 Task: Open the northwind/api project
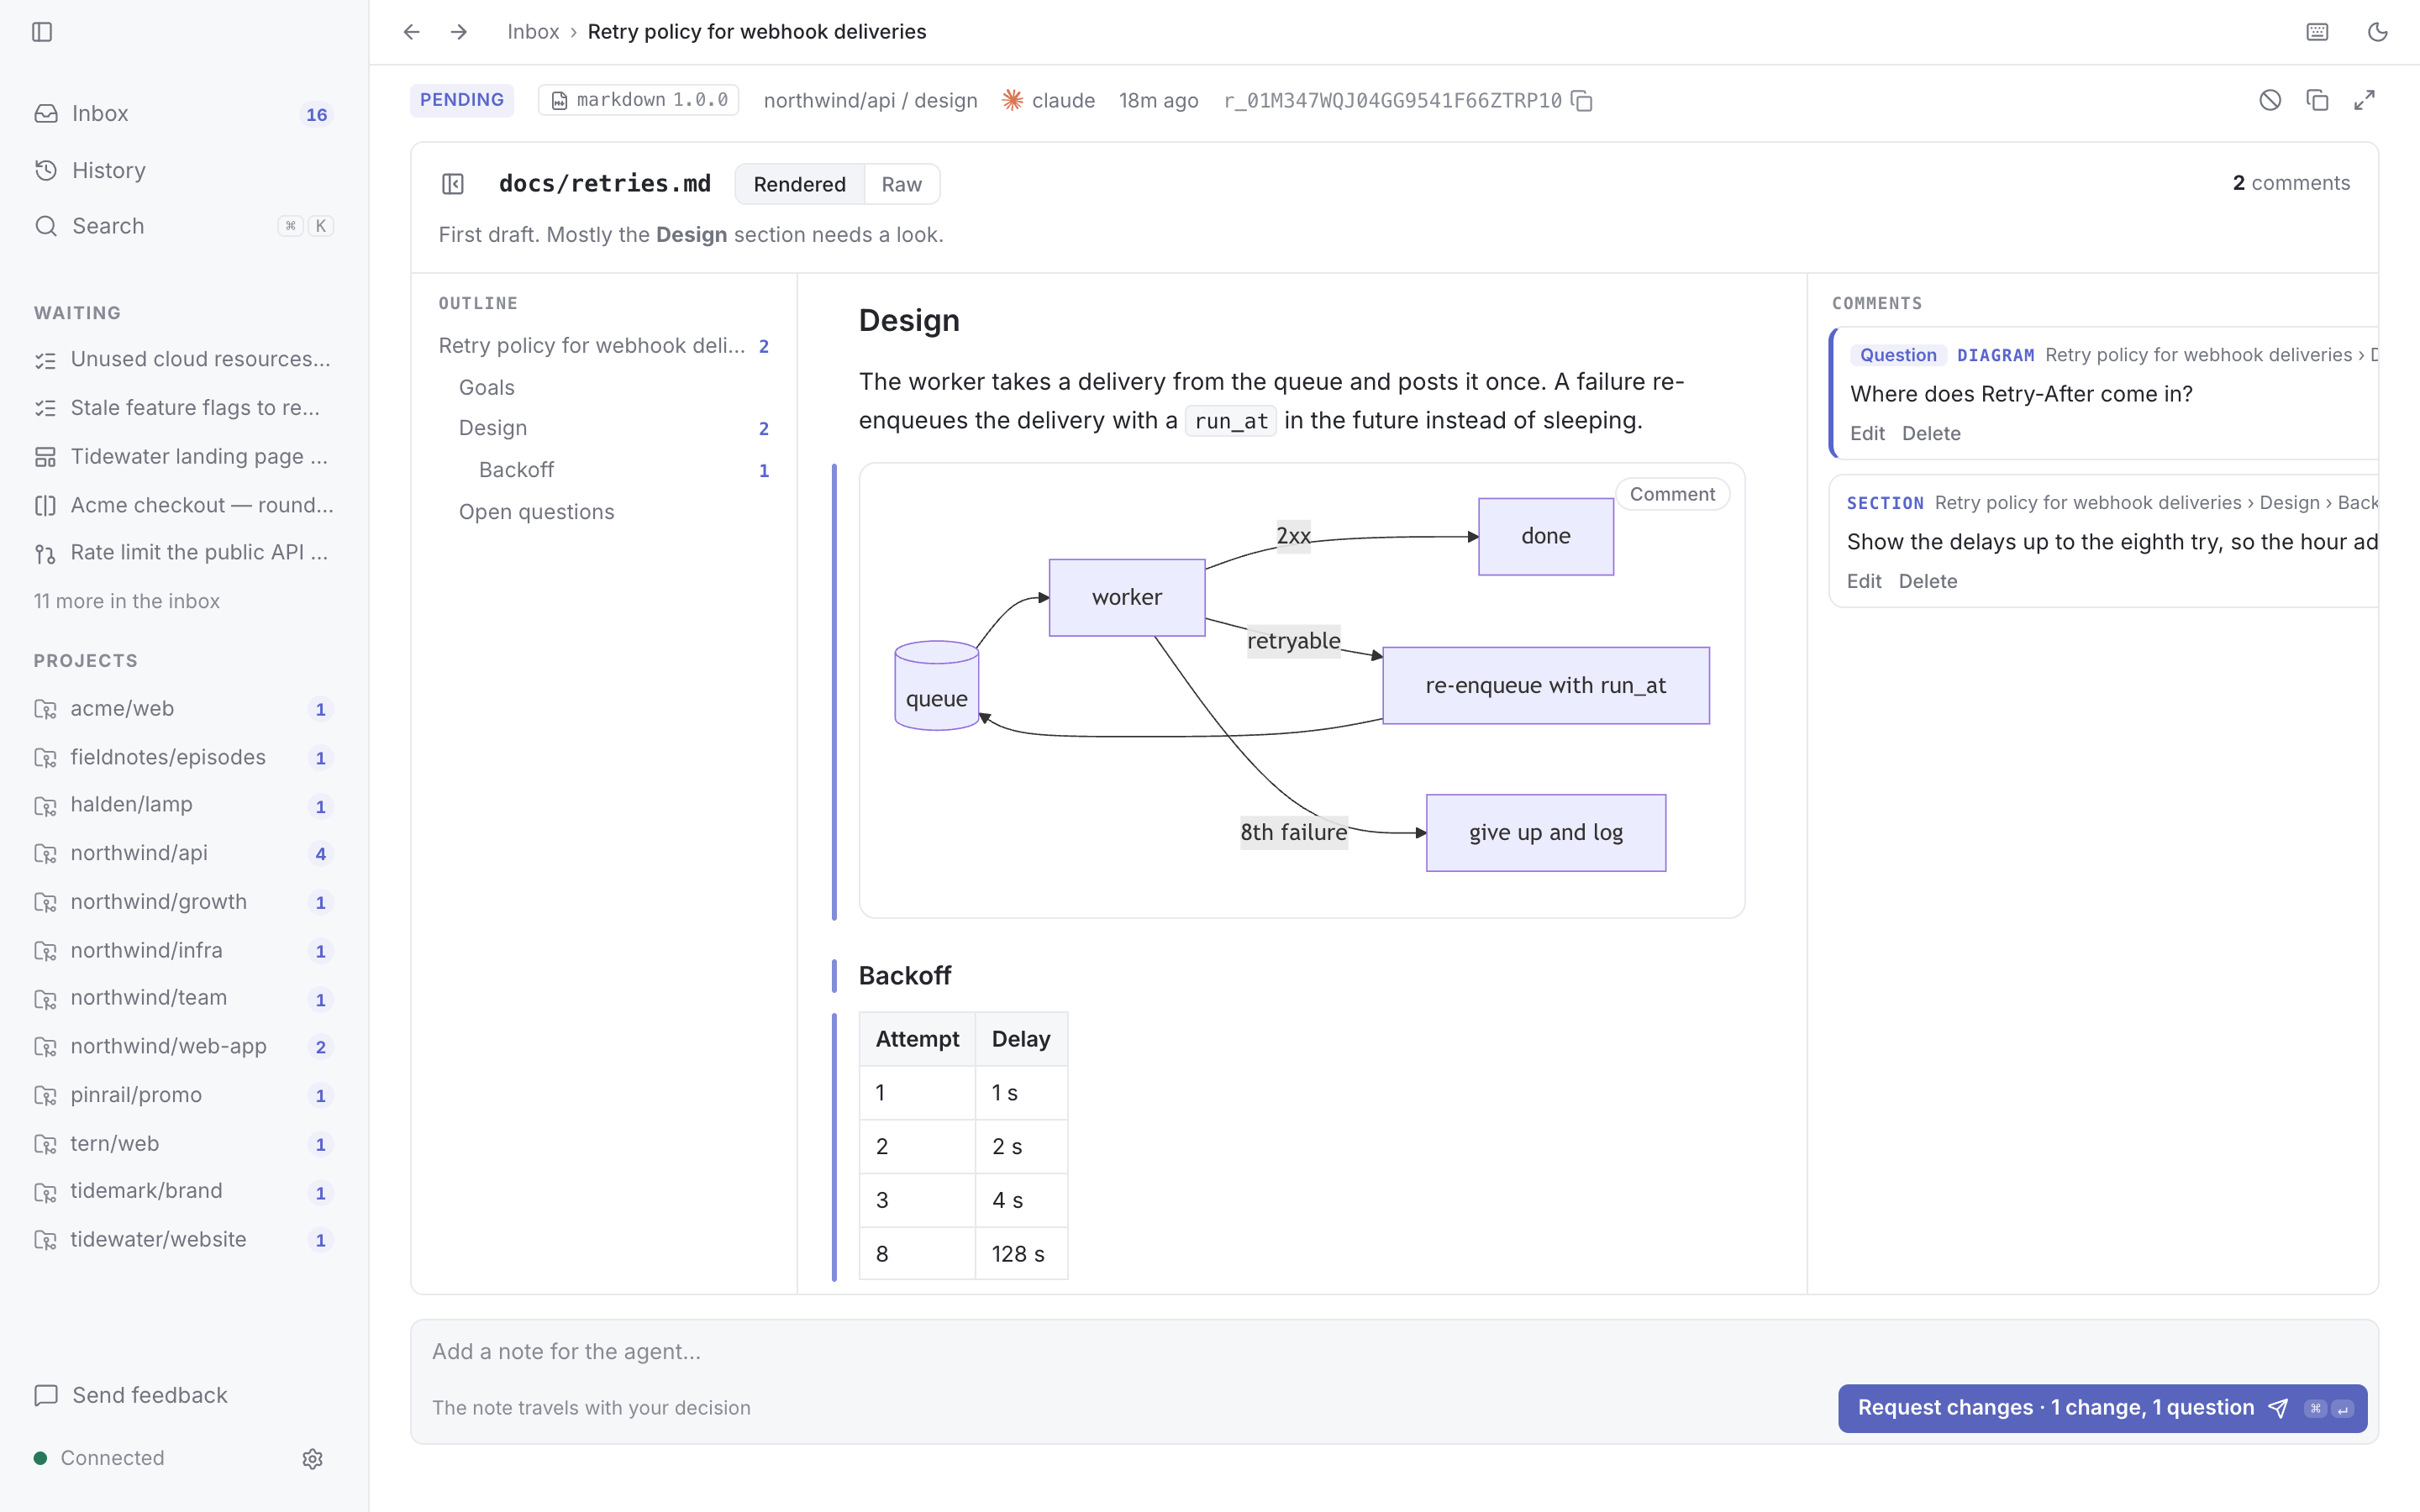tap(184, 853)
